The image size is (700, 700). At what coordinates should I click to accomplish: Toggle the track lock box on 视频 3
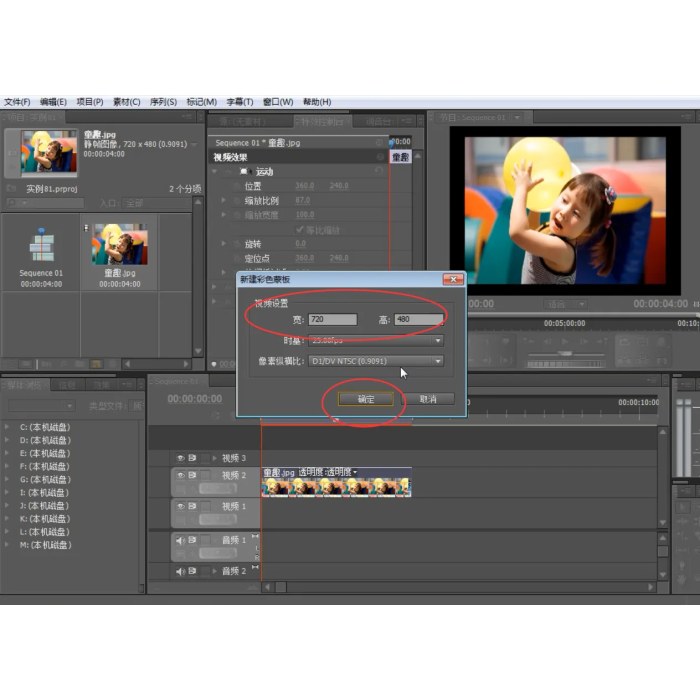(205, 458)
